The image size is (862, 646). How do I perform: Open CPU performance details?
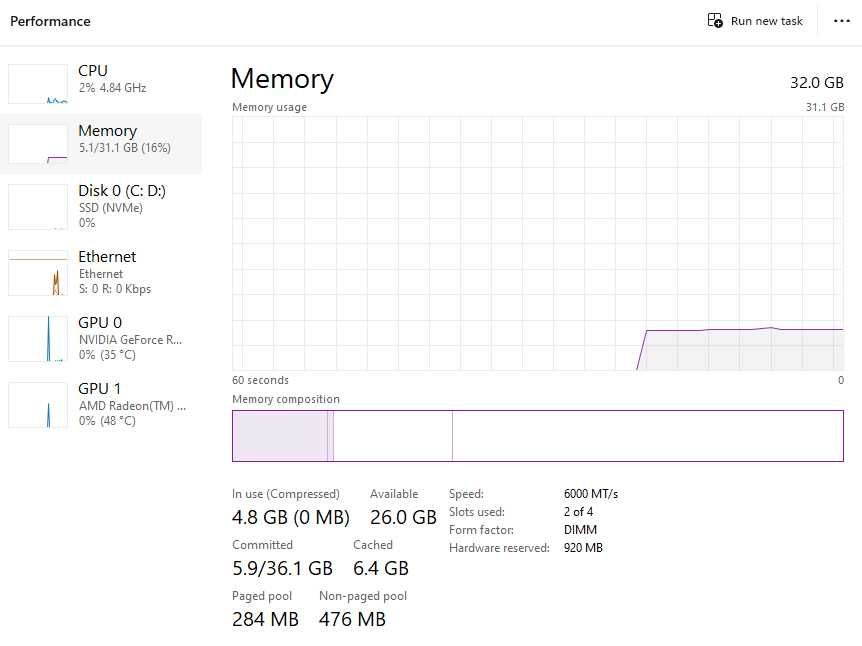coord(112,78)
